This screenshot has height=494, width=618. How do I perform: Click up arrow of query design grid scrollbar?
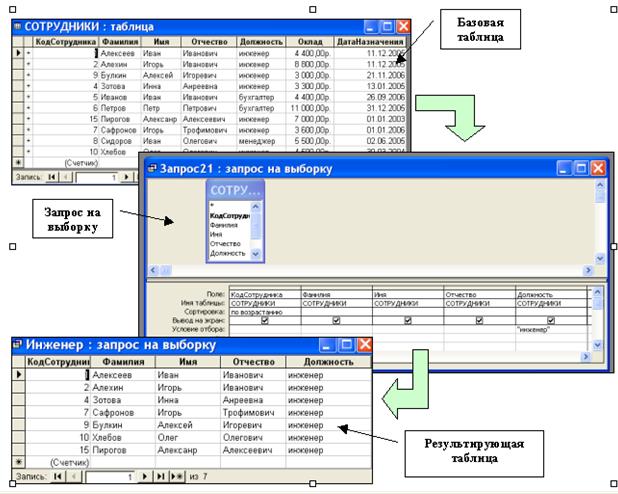tap(597, 292)
